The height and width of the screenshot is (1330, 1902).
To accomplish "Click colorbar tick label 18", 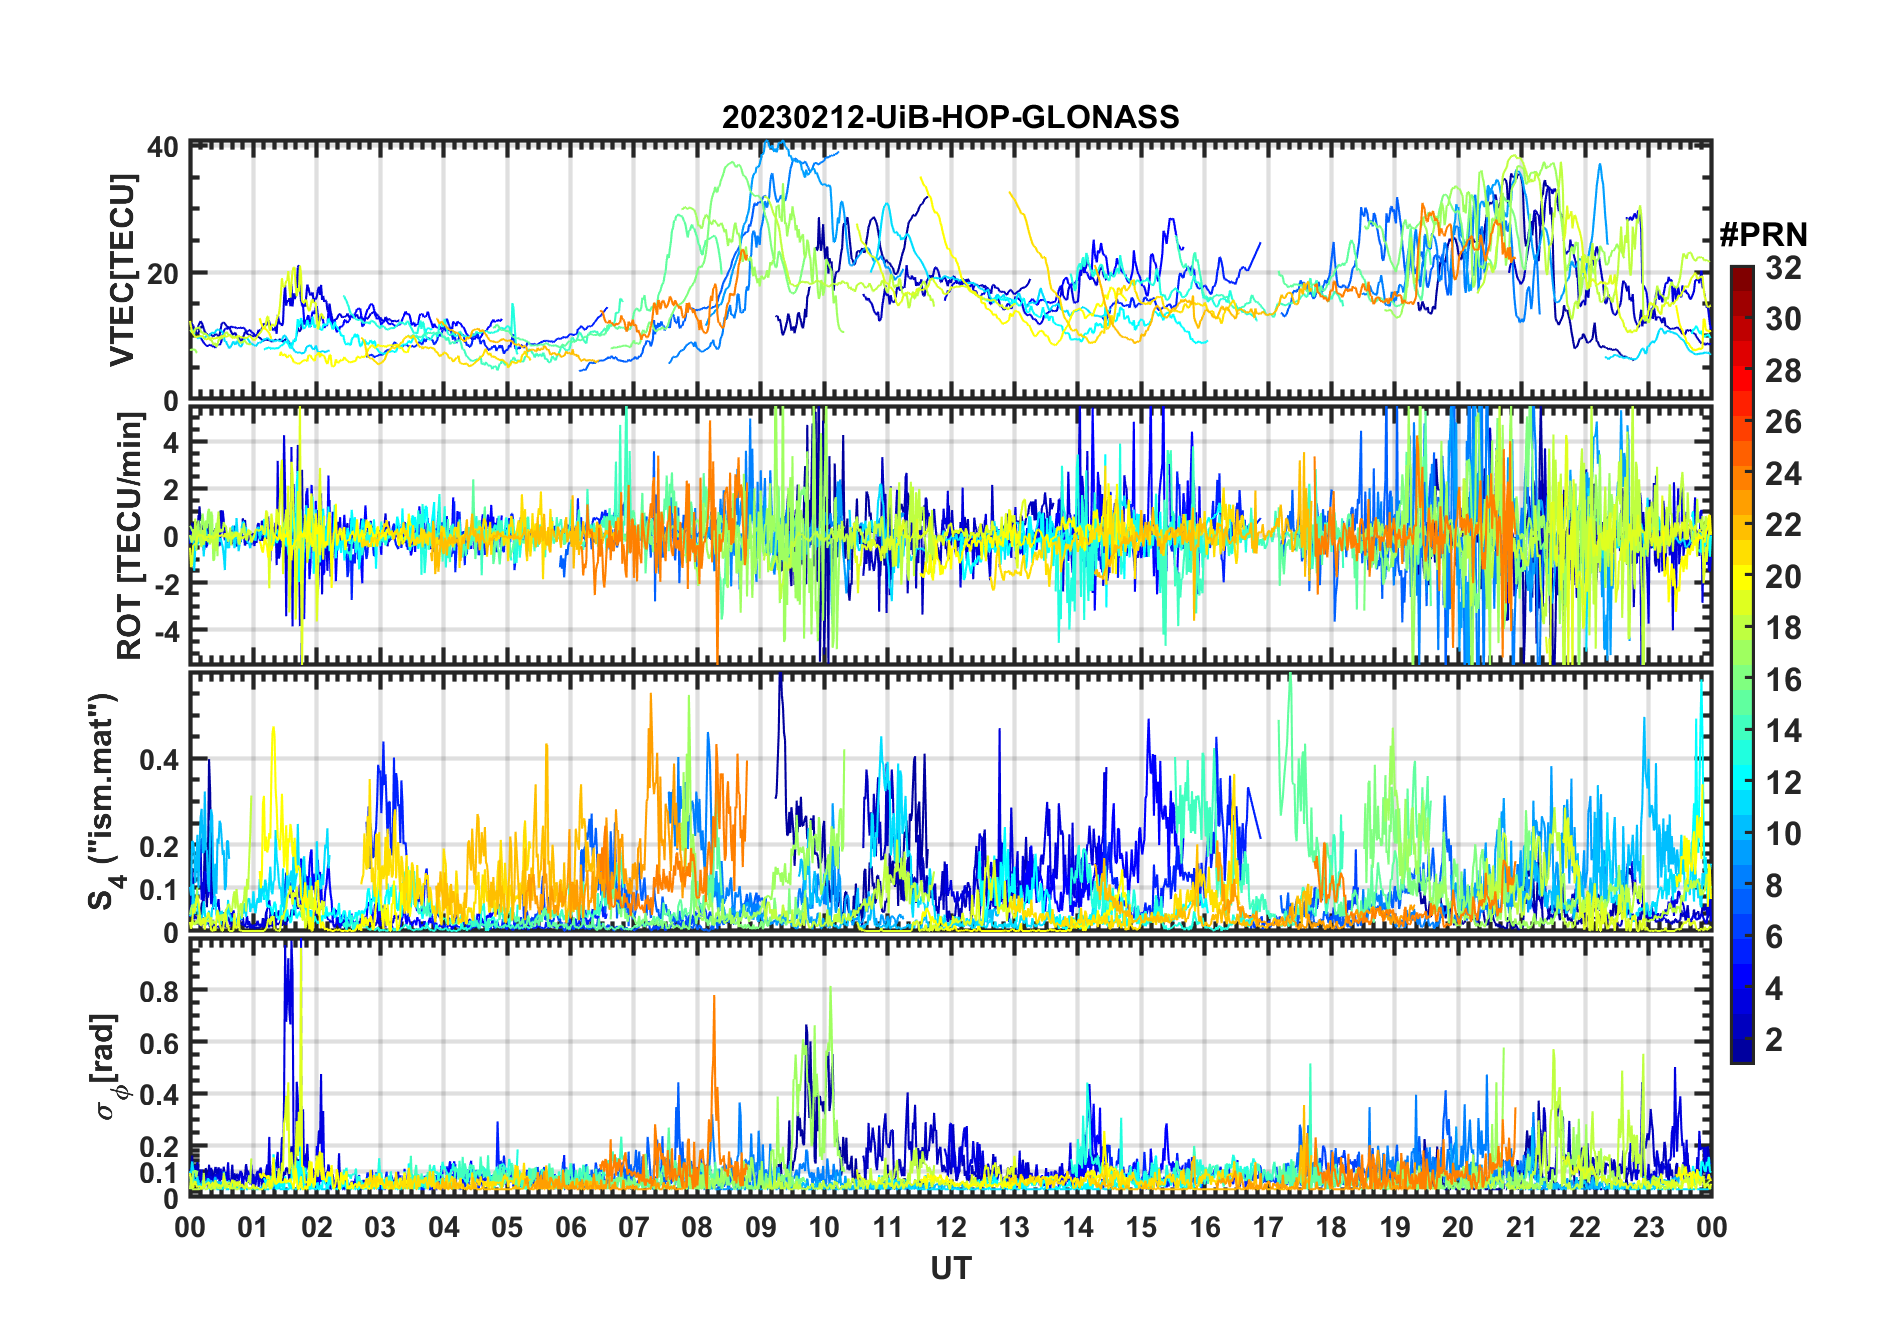I will pyautogui.click(x=1783, y=628).
